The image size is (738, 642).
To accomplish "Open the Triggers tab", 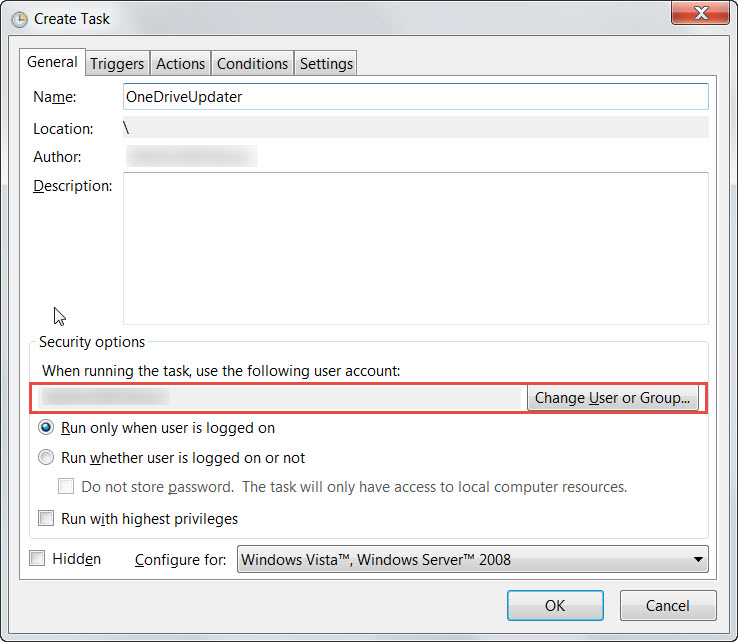I will (117, 64).
